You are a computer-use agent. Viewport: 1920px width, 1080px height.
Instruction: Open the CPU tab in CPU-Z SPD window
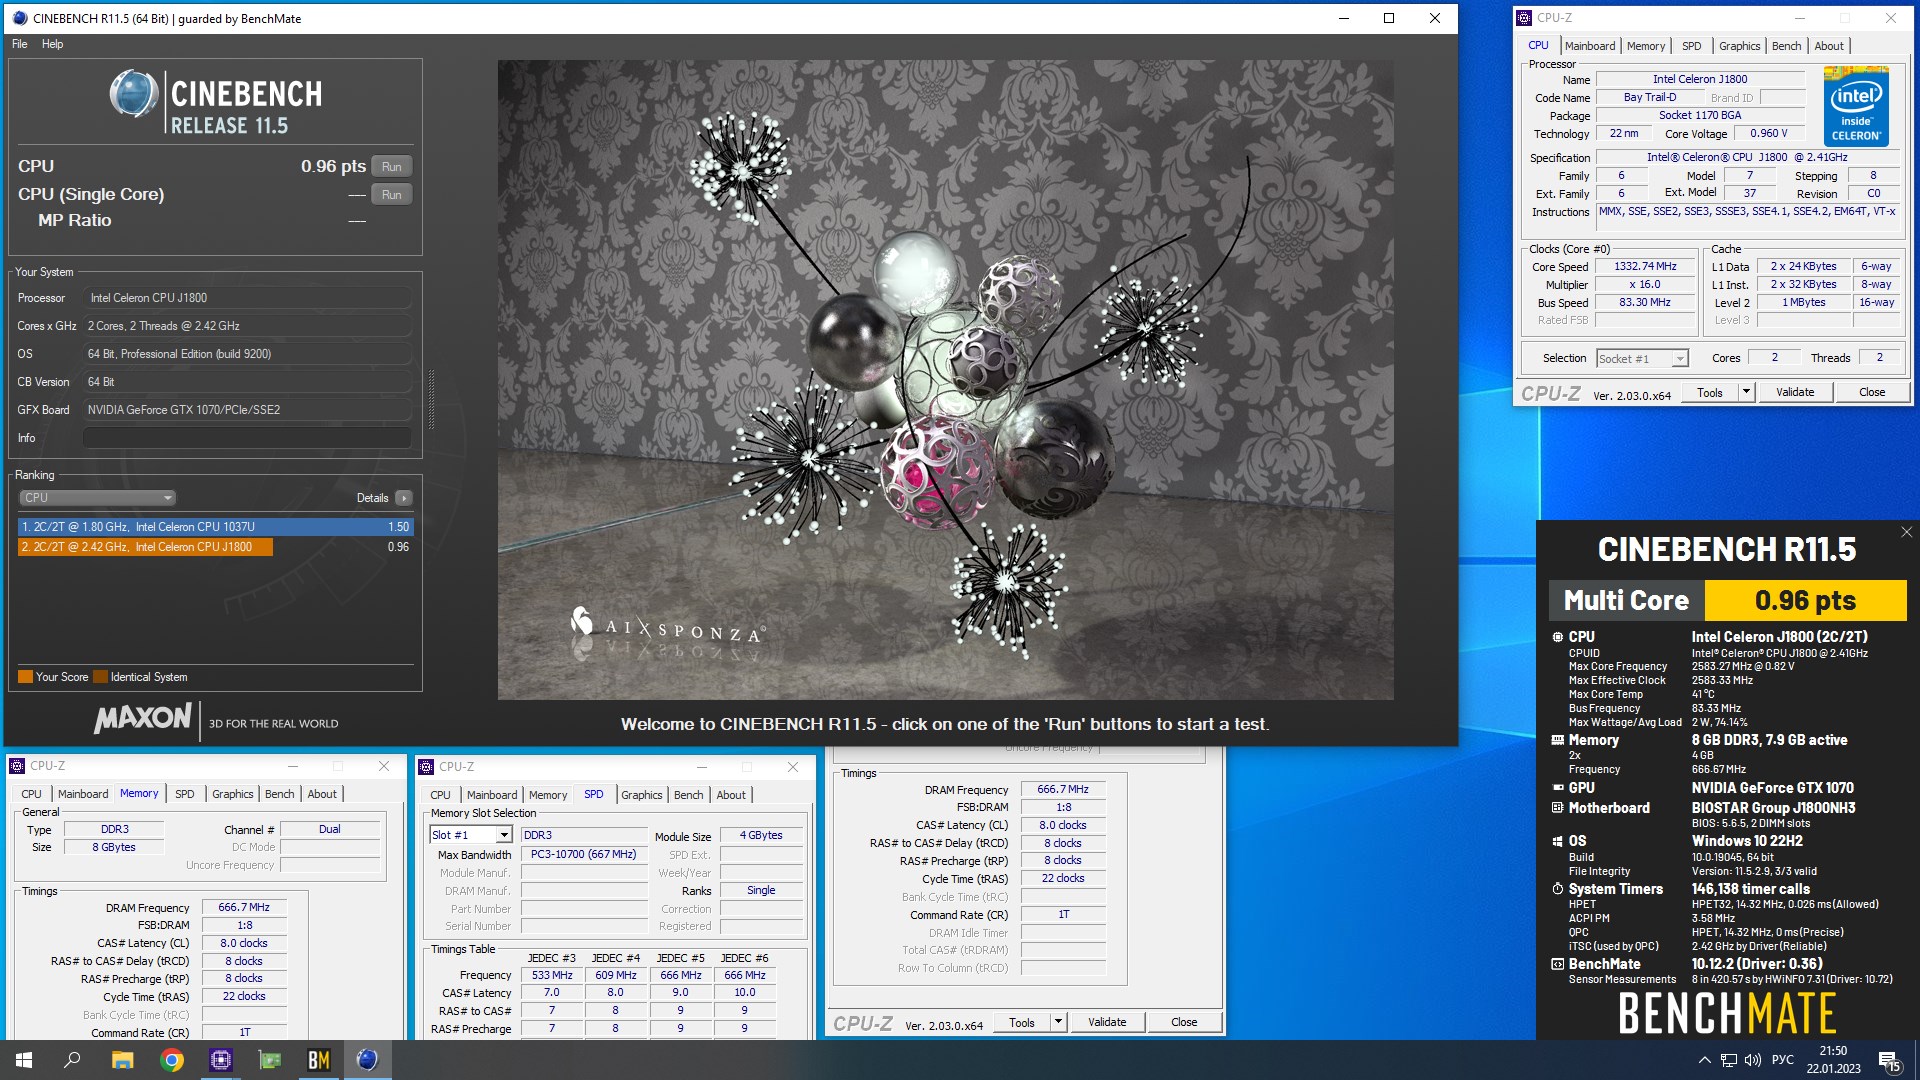coord(440,795)
